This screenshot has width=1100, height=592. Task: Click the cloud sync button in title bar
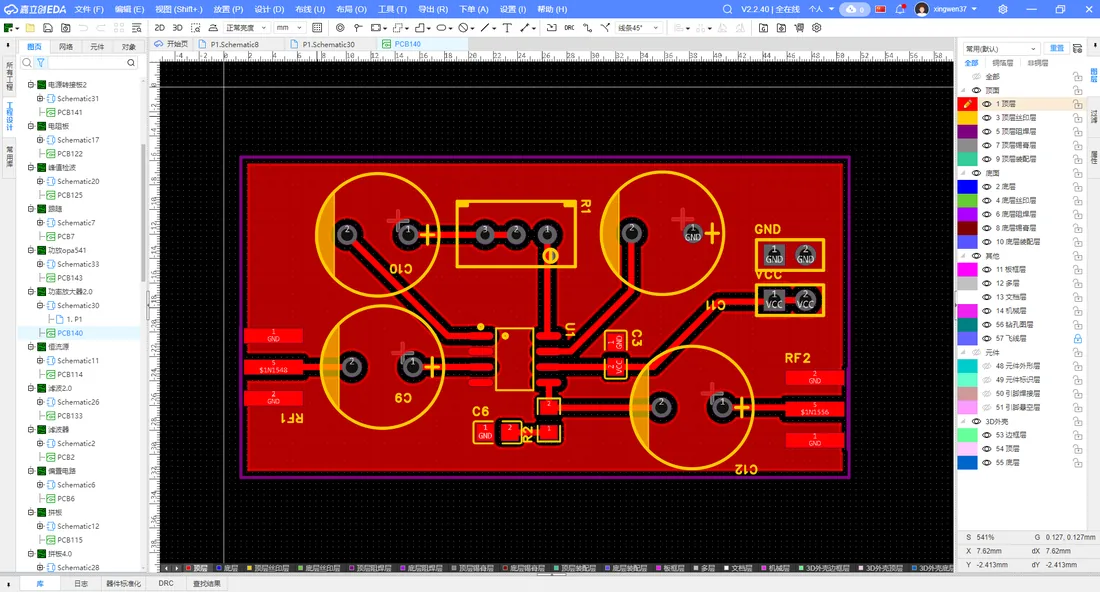[854, 9]
